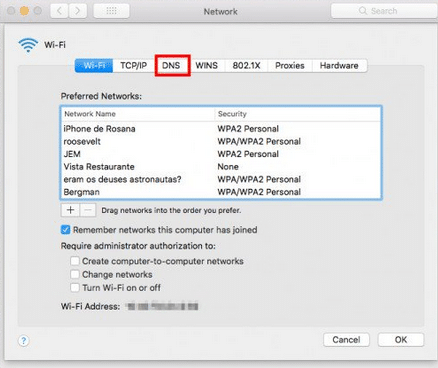Tick the Change networks checkbox
Image resolution: width=438 pixels, height=368 pixels.
tap(75, 274)
